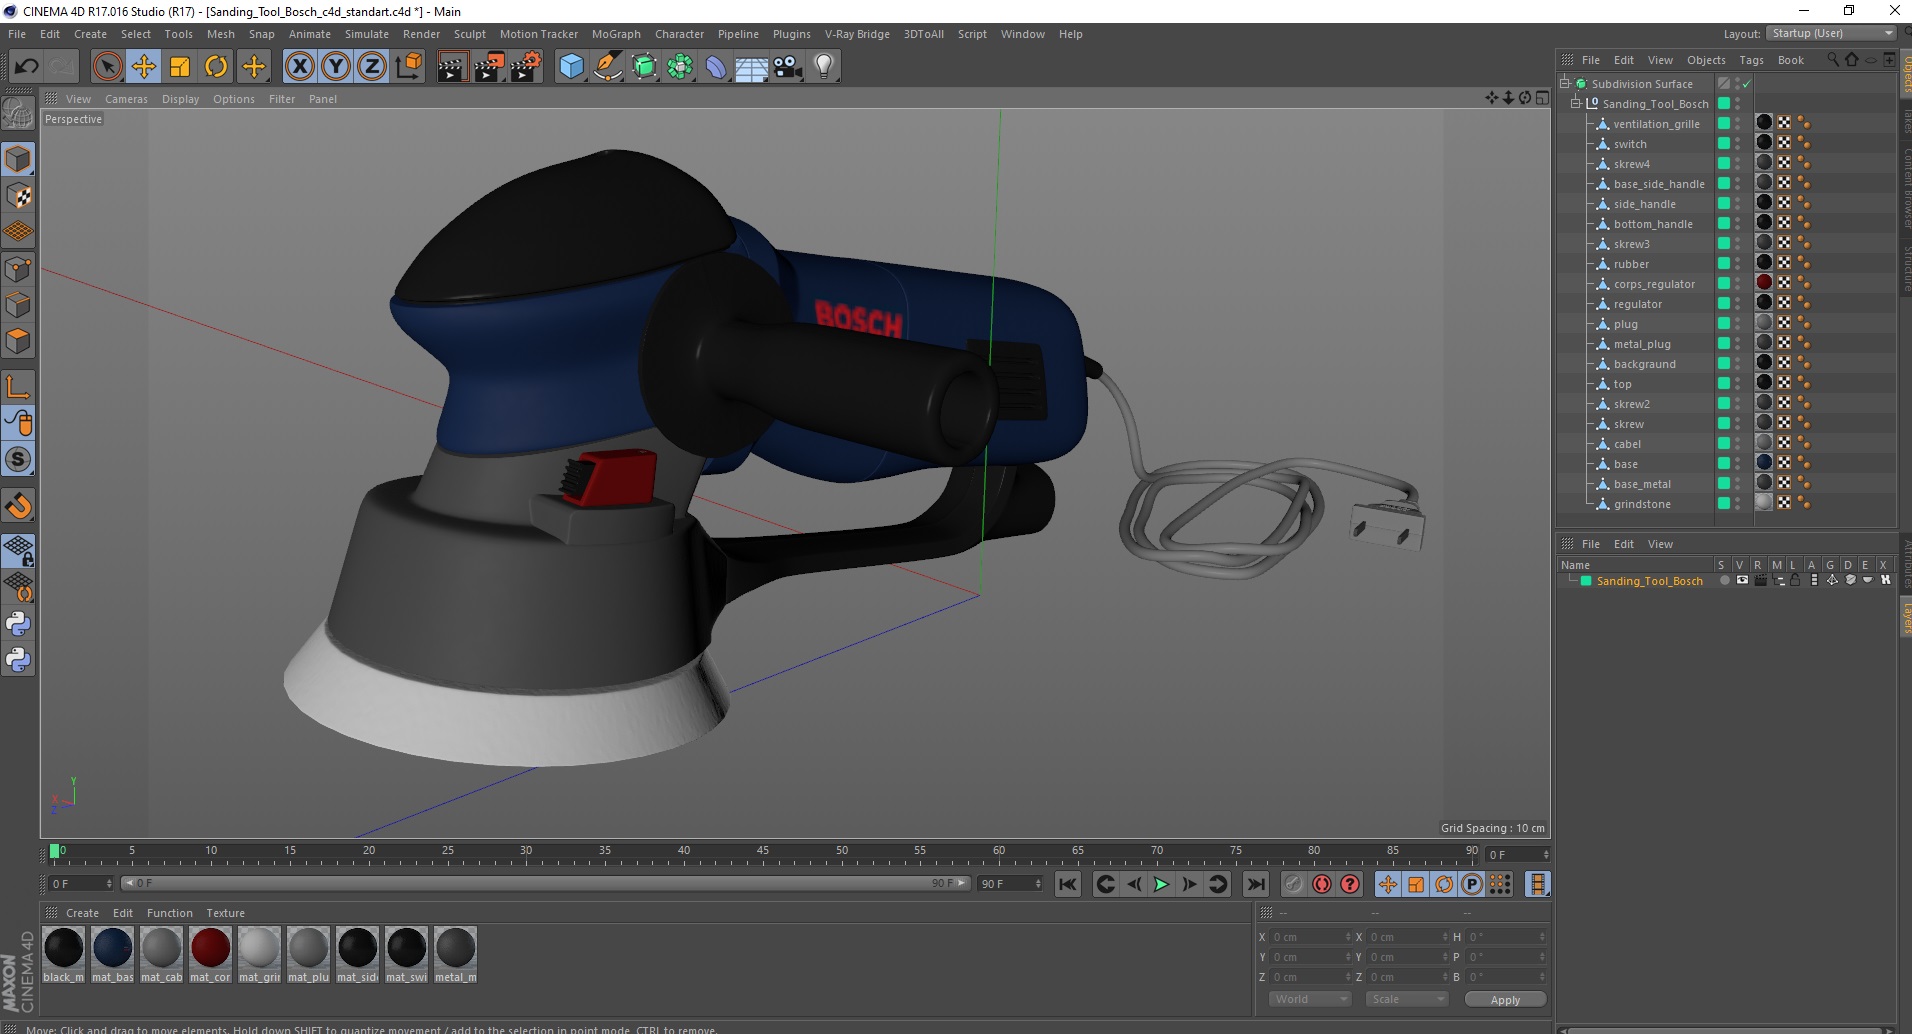Toggle coordinate system icon
The height and width of the screenshot is (1034, 1912).
(409, 67)
